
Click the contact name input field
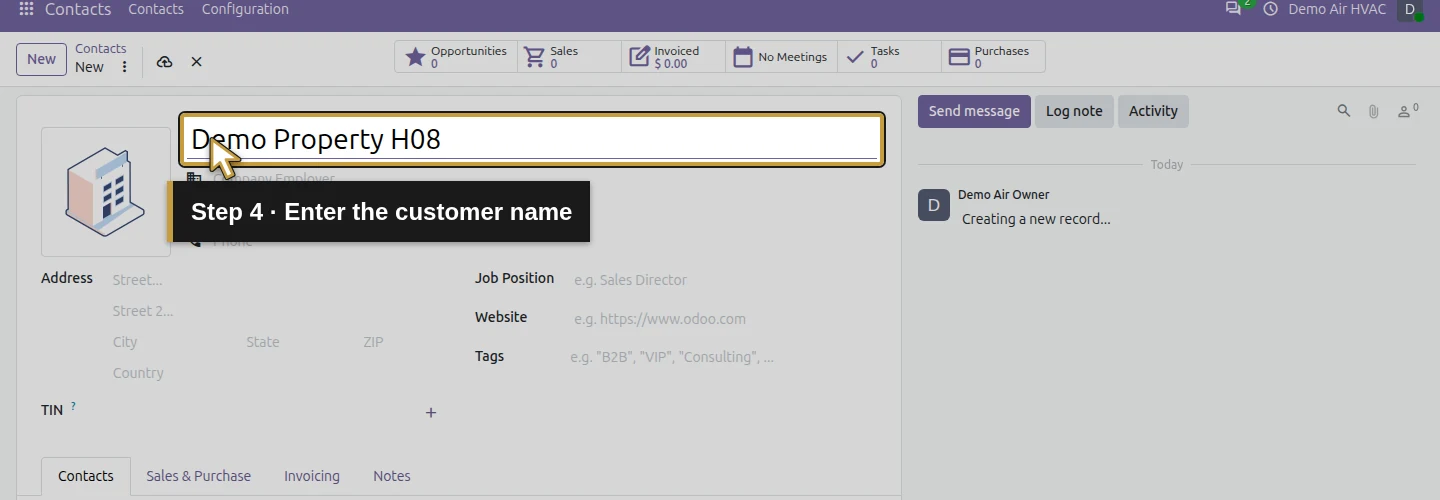(x=532, y=139)
